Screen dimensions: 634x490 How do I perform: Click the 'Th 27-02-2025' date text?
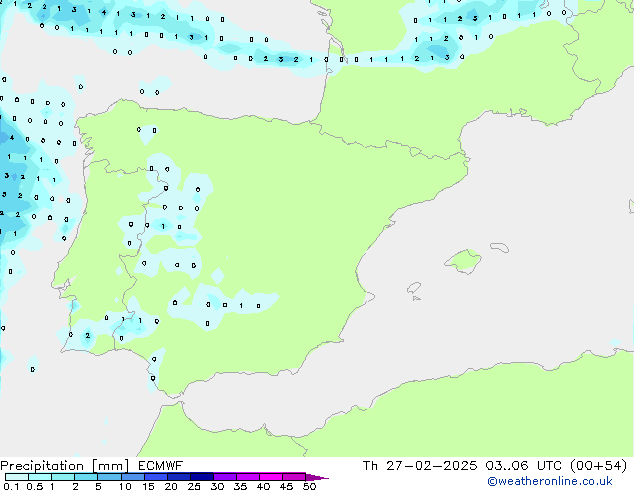(420, 466)
